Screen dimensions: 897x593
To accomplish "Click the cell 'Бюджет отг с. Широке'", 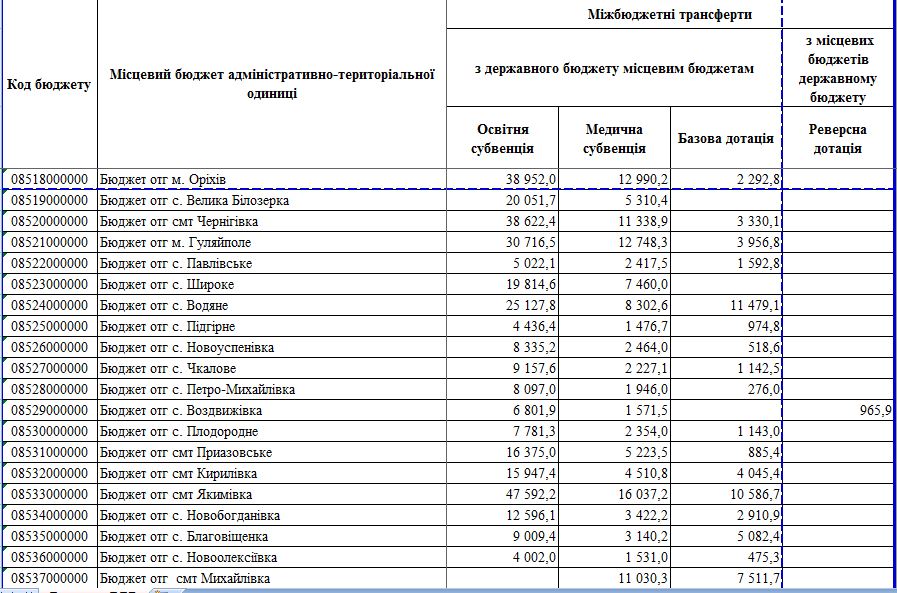I will [x=272, y=284].
